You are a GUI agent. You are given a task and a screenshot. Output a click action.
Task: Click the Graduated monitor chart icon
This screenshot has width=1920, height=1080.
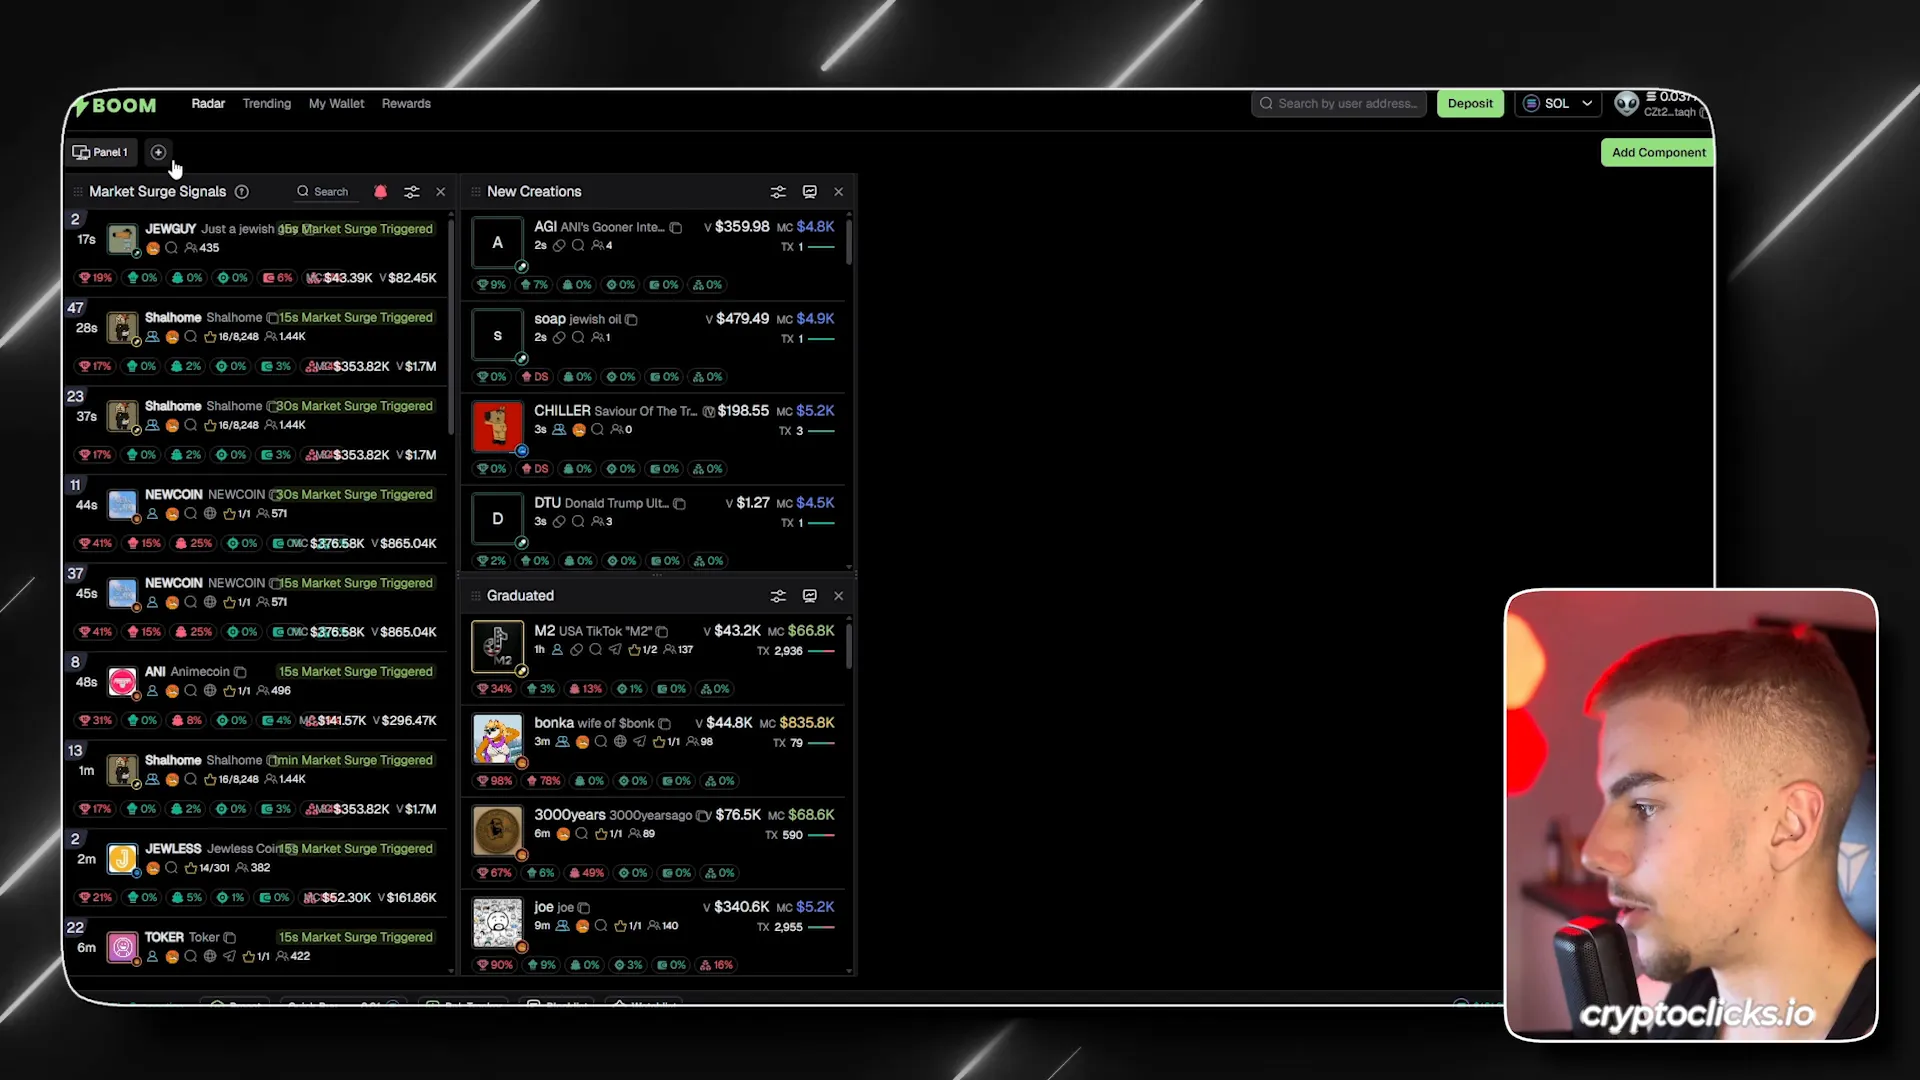[x=810, y=596]
